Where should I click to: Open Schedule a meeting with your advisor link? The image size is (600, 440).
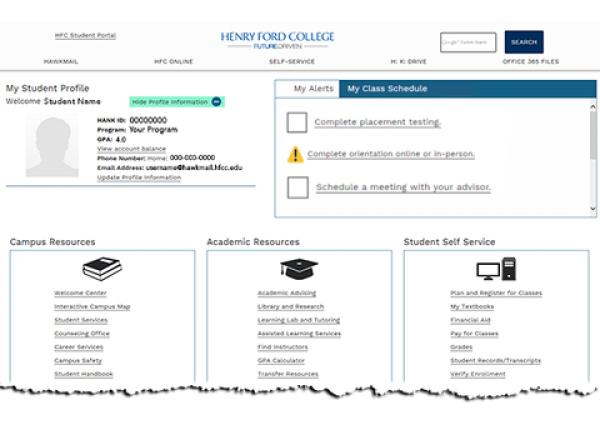(x=403, y=187)
